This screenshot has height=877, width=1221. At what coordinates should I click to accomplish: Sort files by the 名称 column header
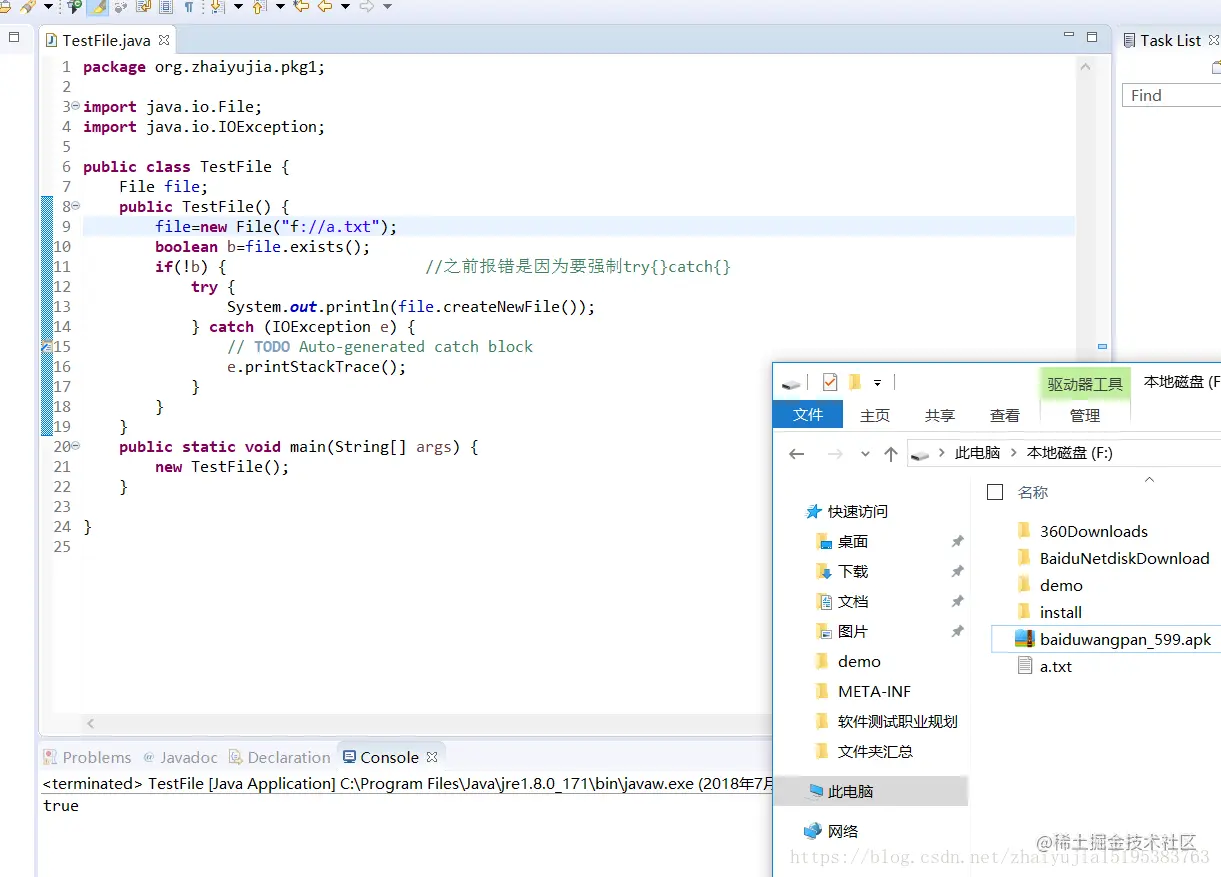point(1033,492)
